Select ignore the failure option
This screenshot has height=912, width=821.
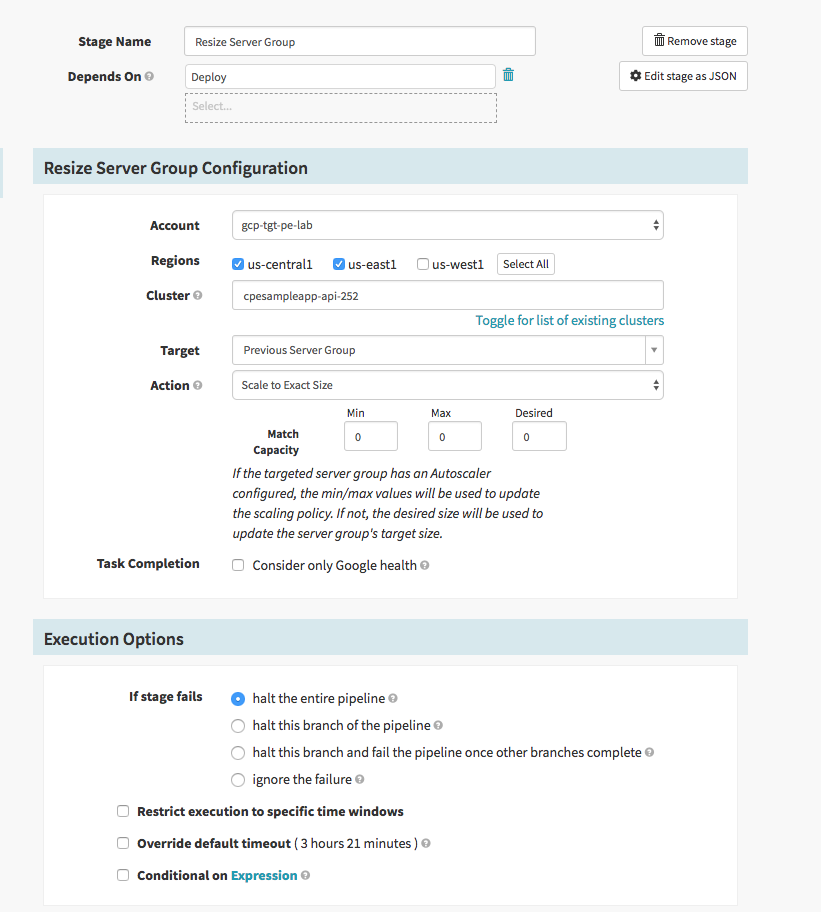coord(237,779)
